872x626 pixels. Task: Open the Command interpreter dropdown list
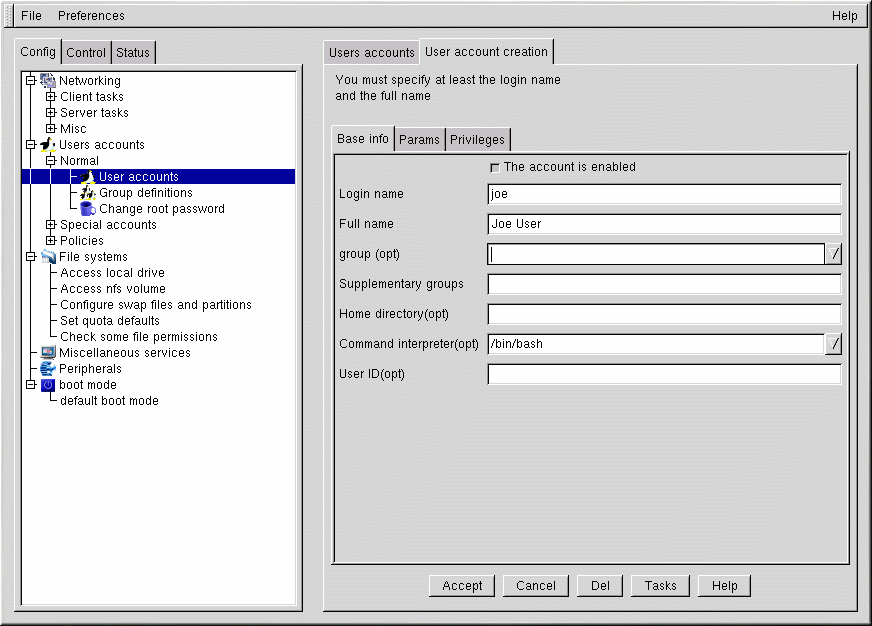[x=834, y=344]
